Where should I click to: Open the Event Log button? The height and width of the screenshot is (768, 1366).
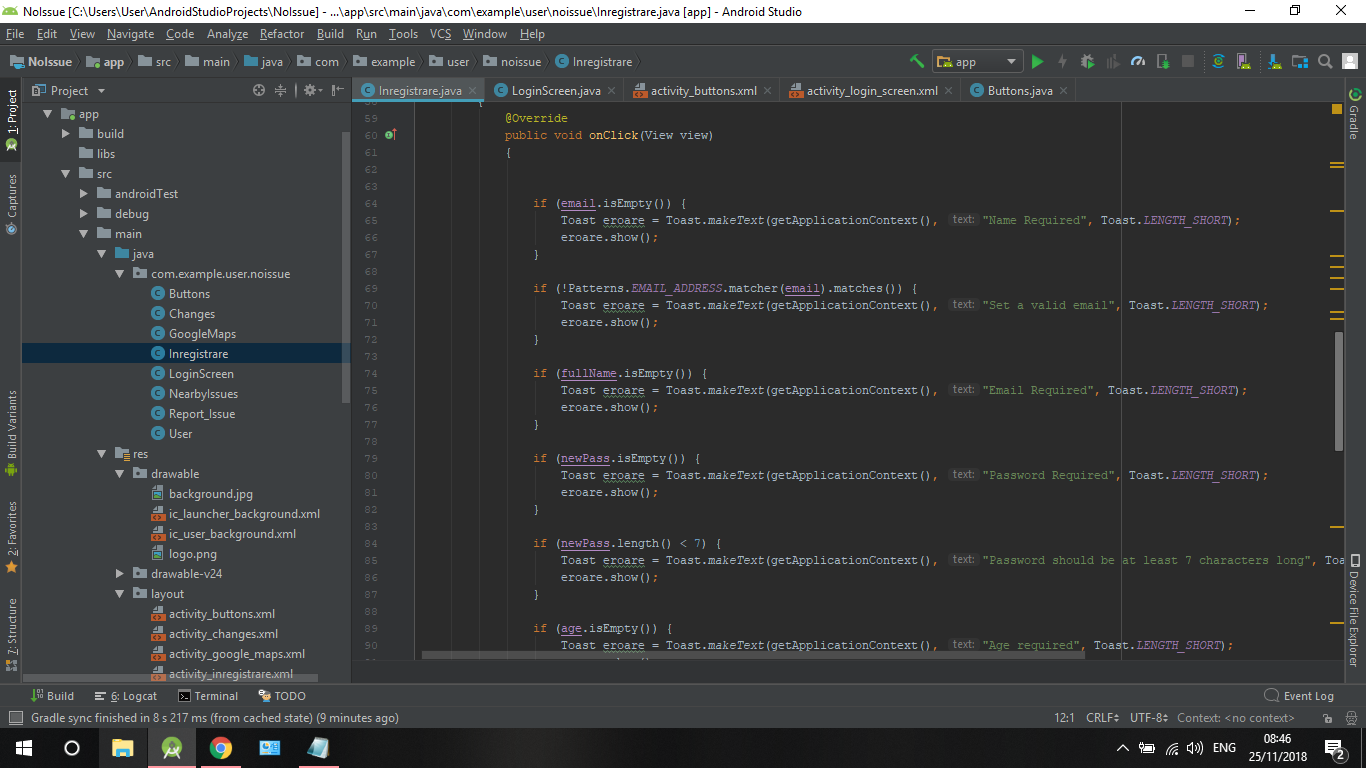point(1299,696)
